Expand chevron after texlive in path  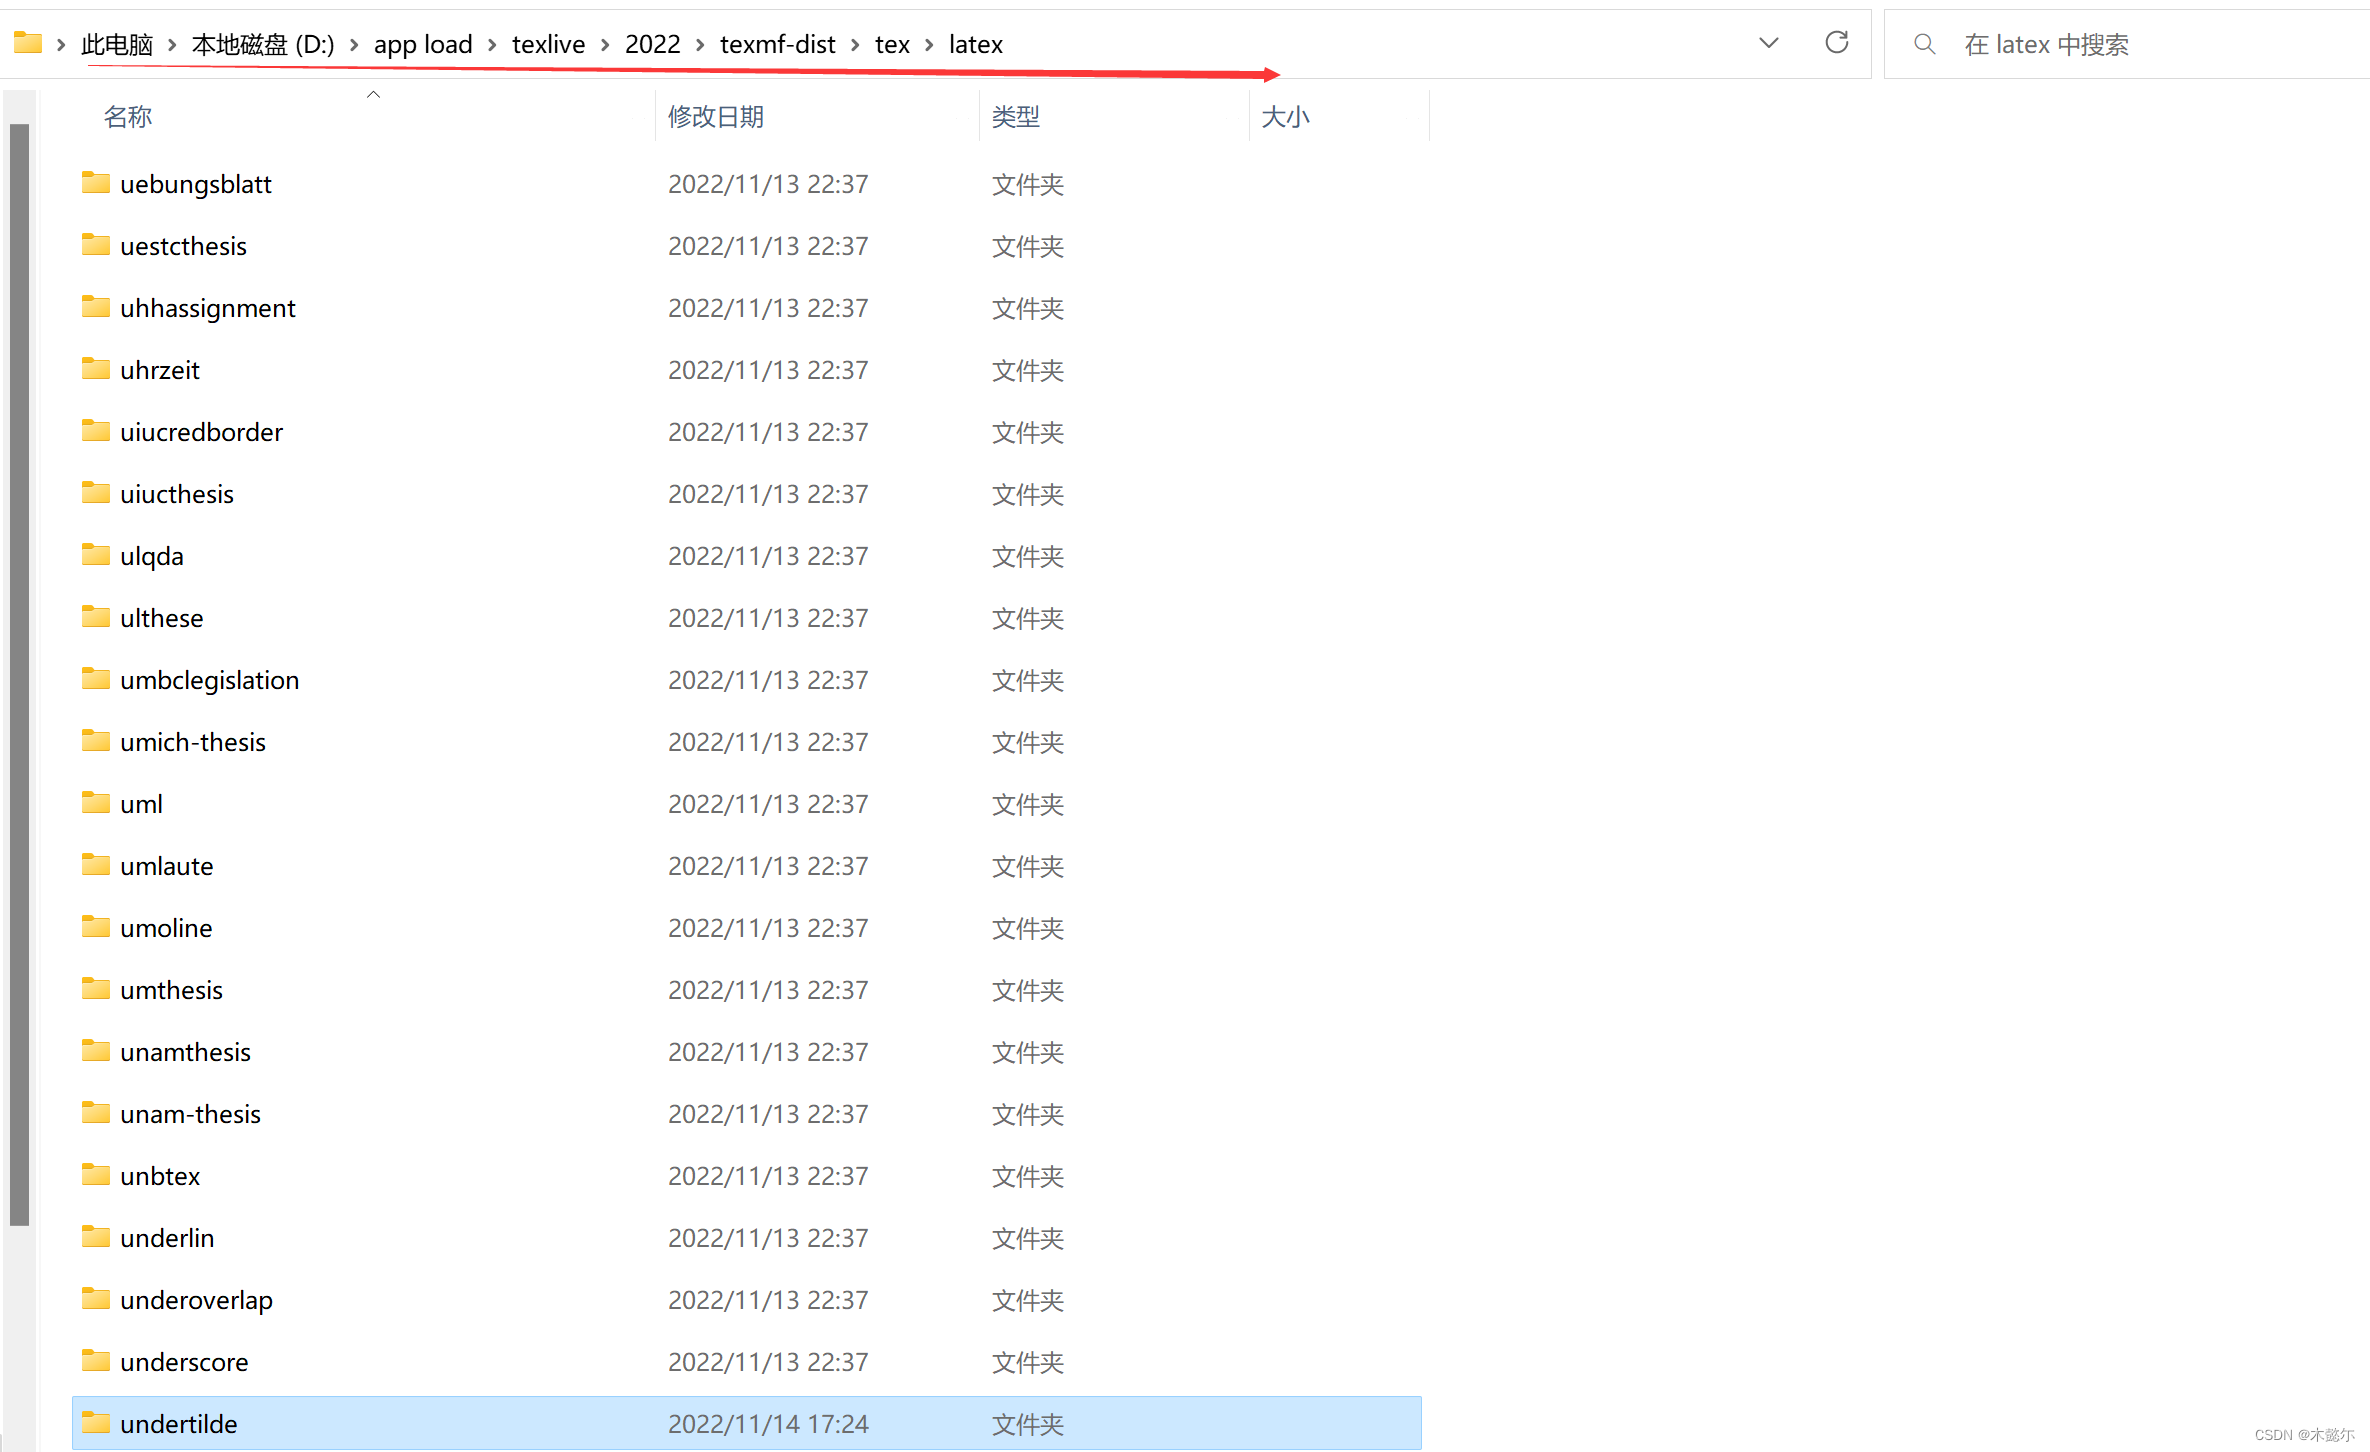point(605,45)
